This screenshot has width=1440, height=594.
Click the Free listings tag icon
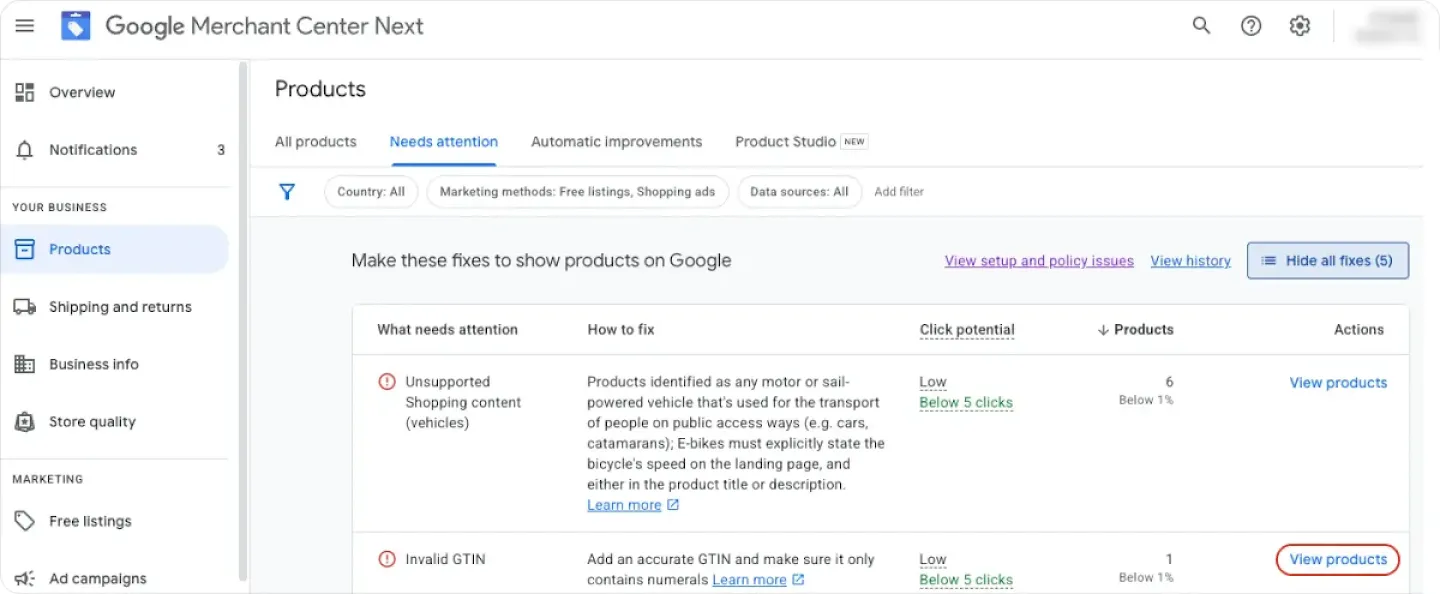click(25, 521)
